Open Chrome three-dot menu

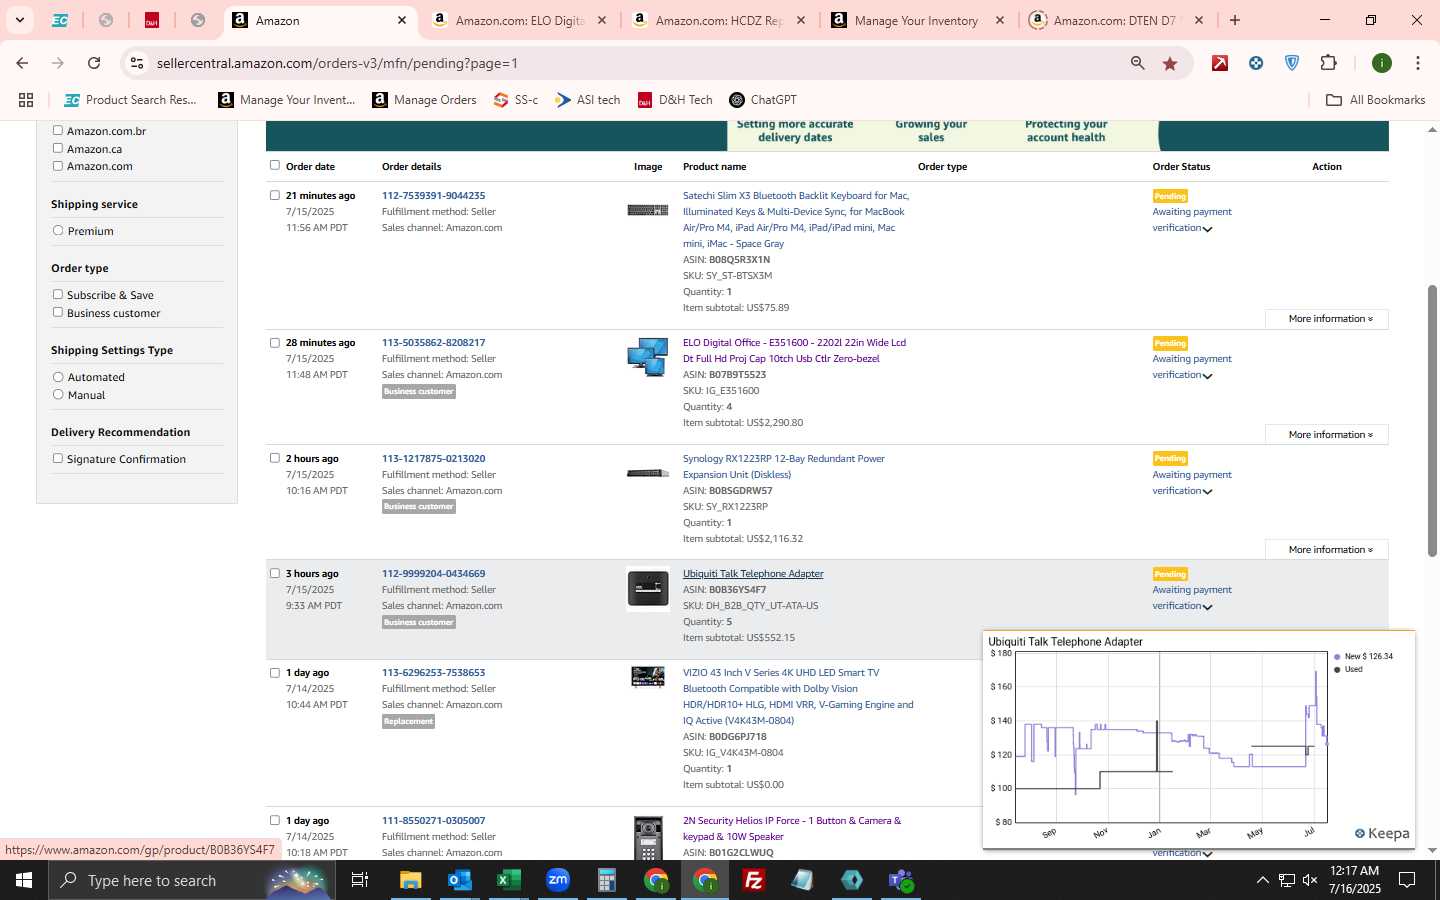tap(1418, 63)
